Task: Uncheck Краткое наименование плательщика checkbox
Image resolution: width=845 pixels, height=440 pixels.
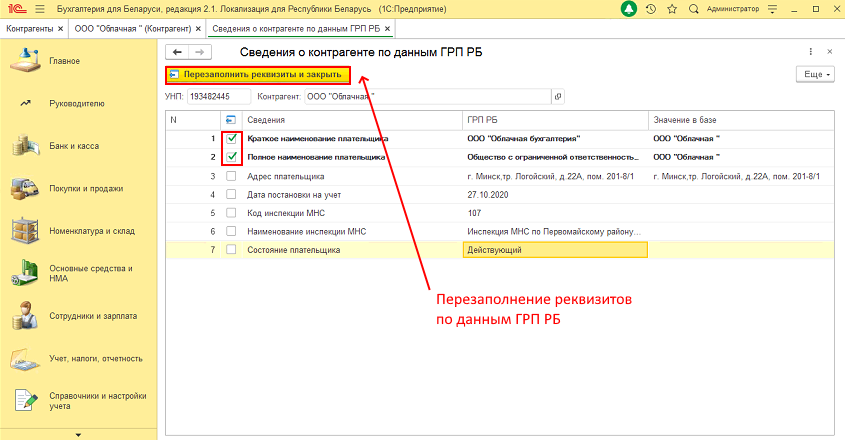Action: click(x=232, y=139)
